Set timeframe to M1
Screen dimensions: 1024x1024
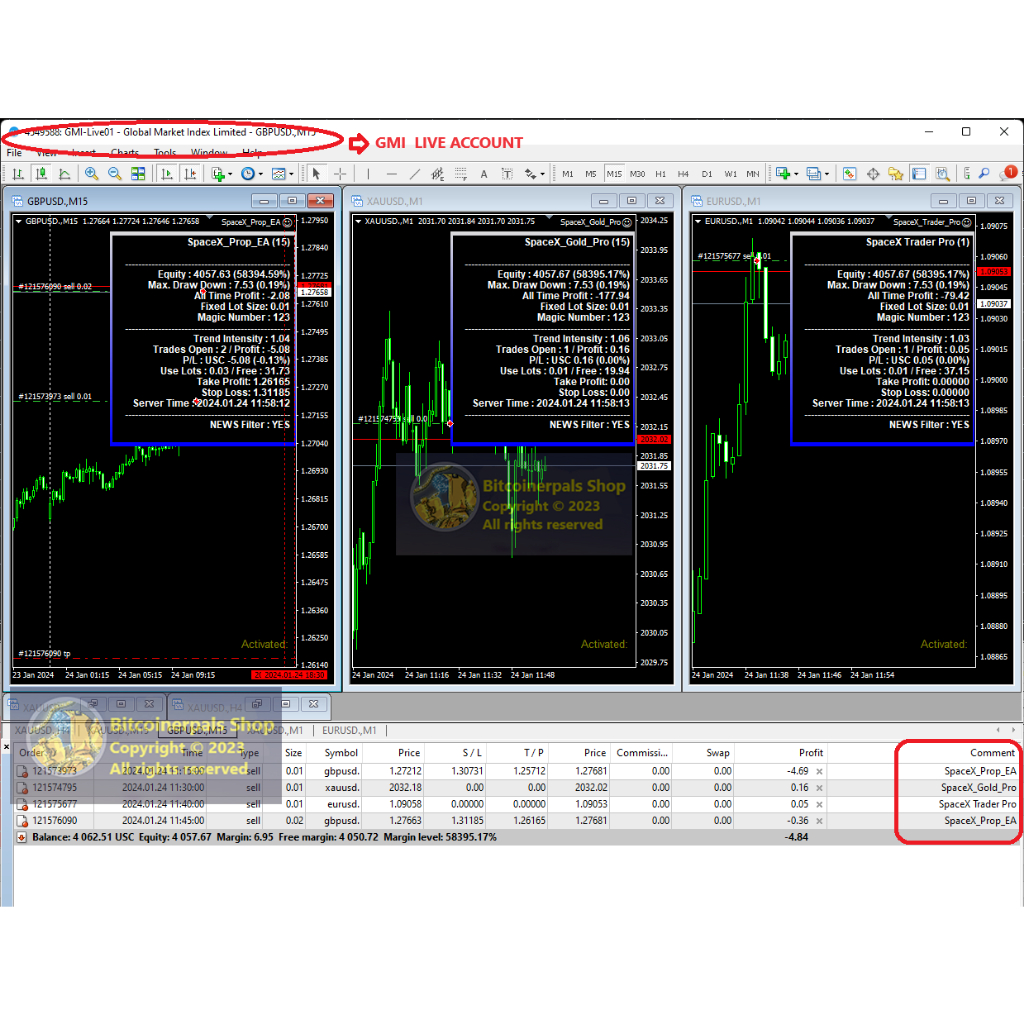(x=568, y=174)
